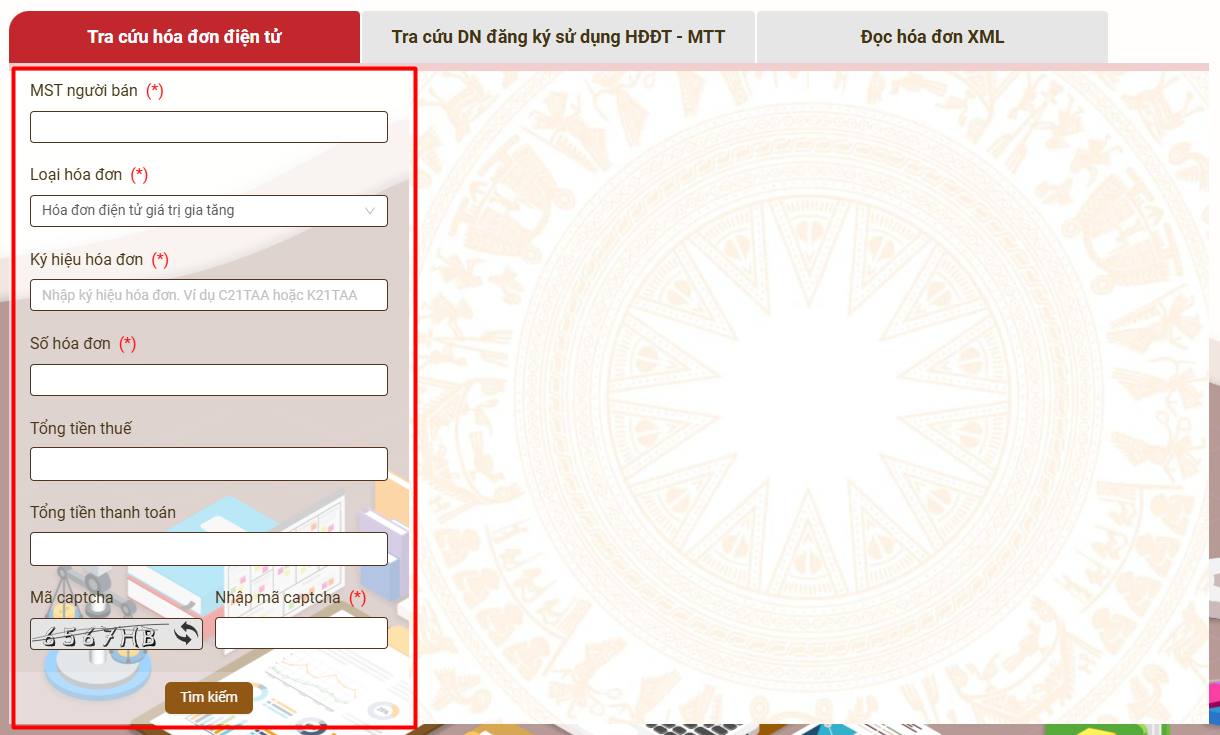Click the MST người bán label
This screenshot has height=735, width=1220.
tap(84, 91)
